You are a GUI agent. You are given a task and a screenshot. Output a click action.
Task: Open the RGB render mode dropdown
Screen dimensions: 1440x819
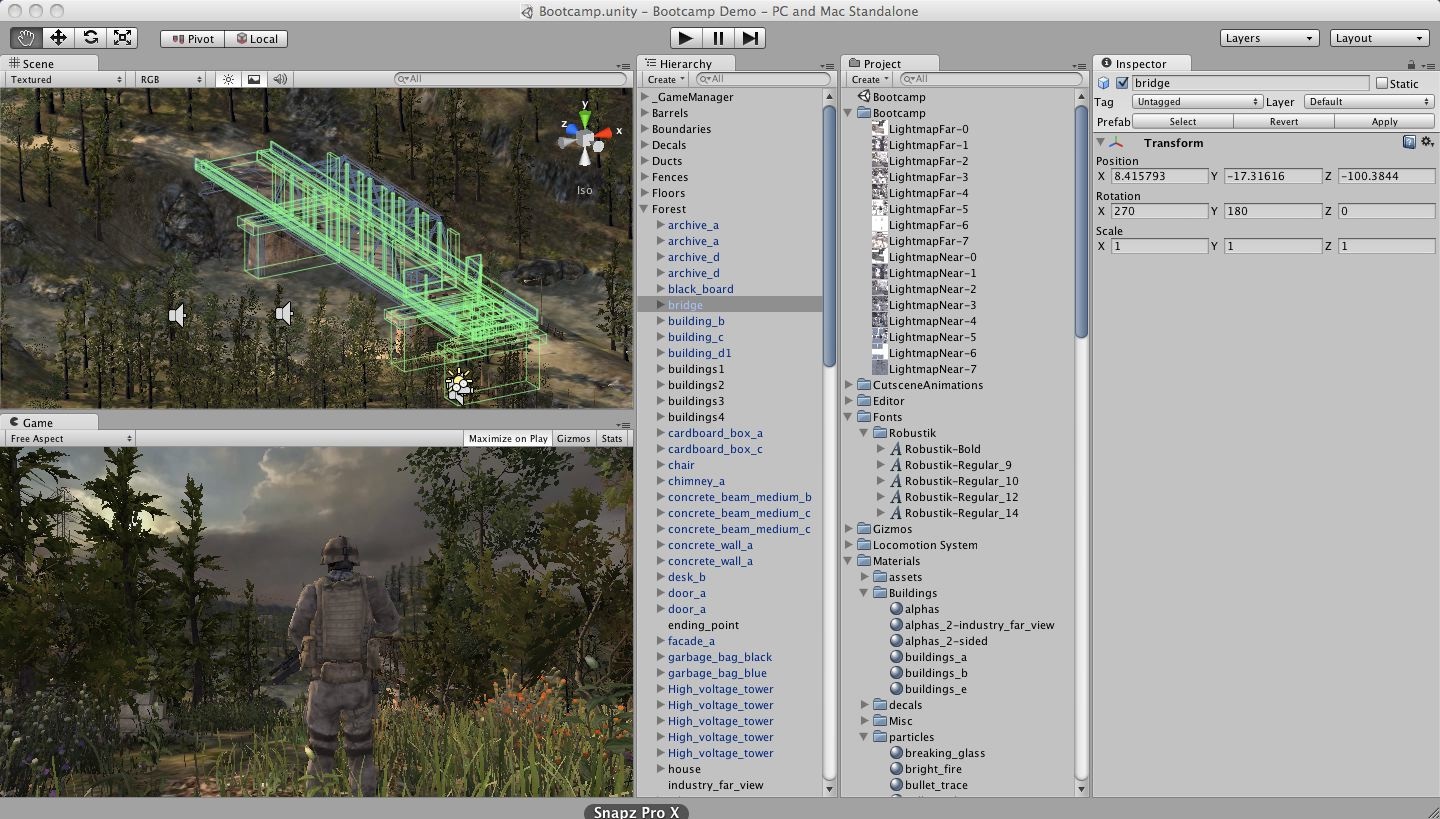(171, 79)
